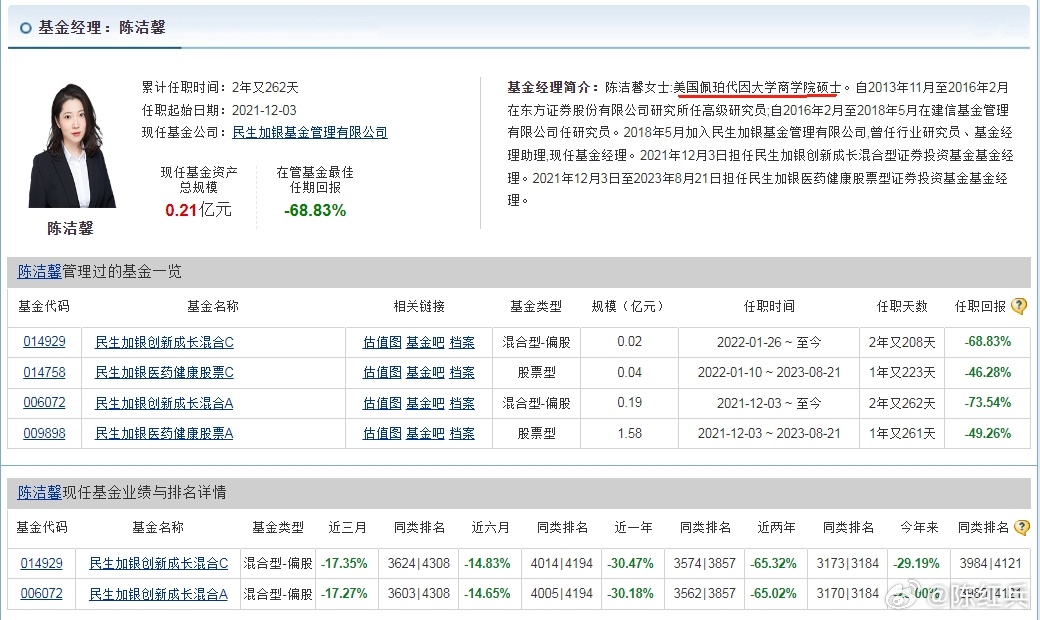1040x620 pixels.
Task: Open 民生加银创新成长混合A in managed funds table
Action: (x=164, y=403)
